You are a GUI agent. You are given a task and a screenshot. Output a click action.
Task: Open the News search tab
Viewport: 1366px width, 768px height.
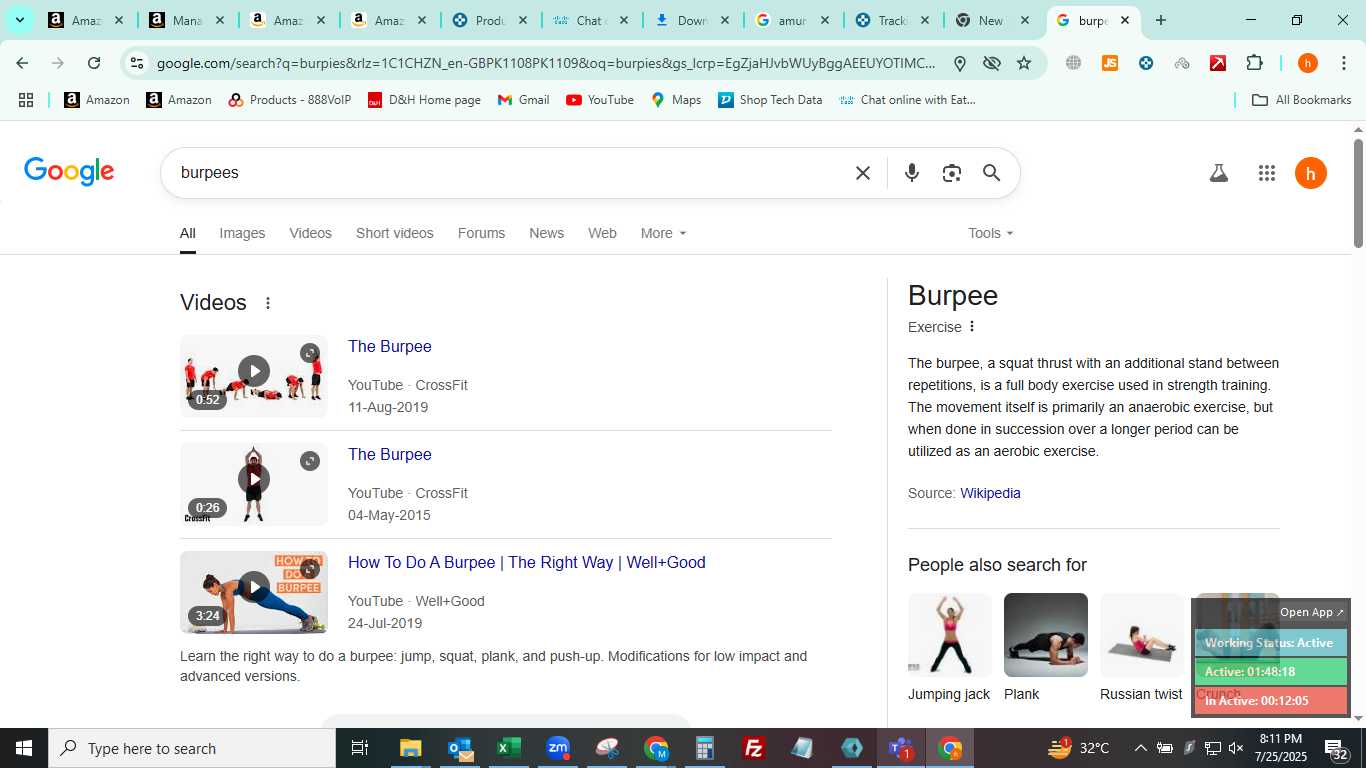pos(546,233)
